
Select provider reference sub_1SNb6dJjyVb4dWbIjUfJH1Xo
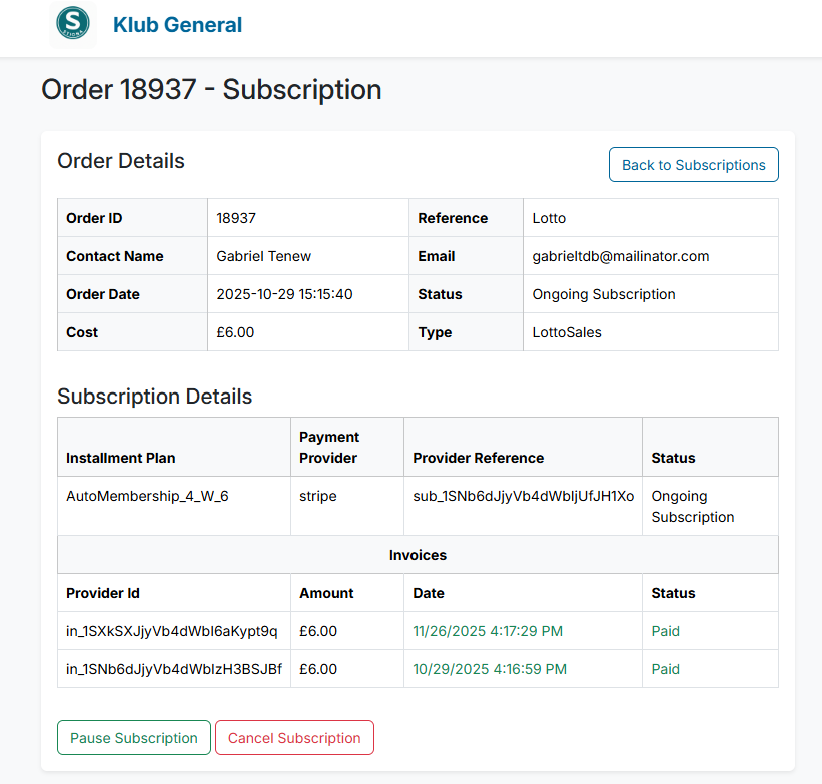524,496
